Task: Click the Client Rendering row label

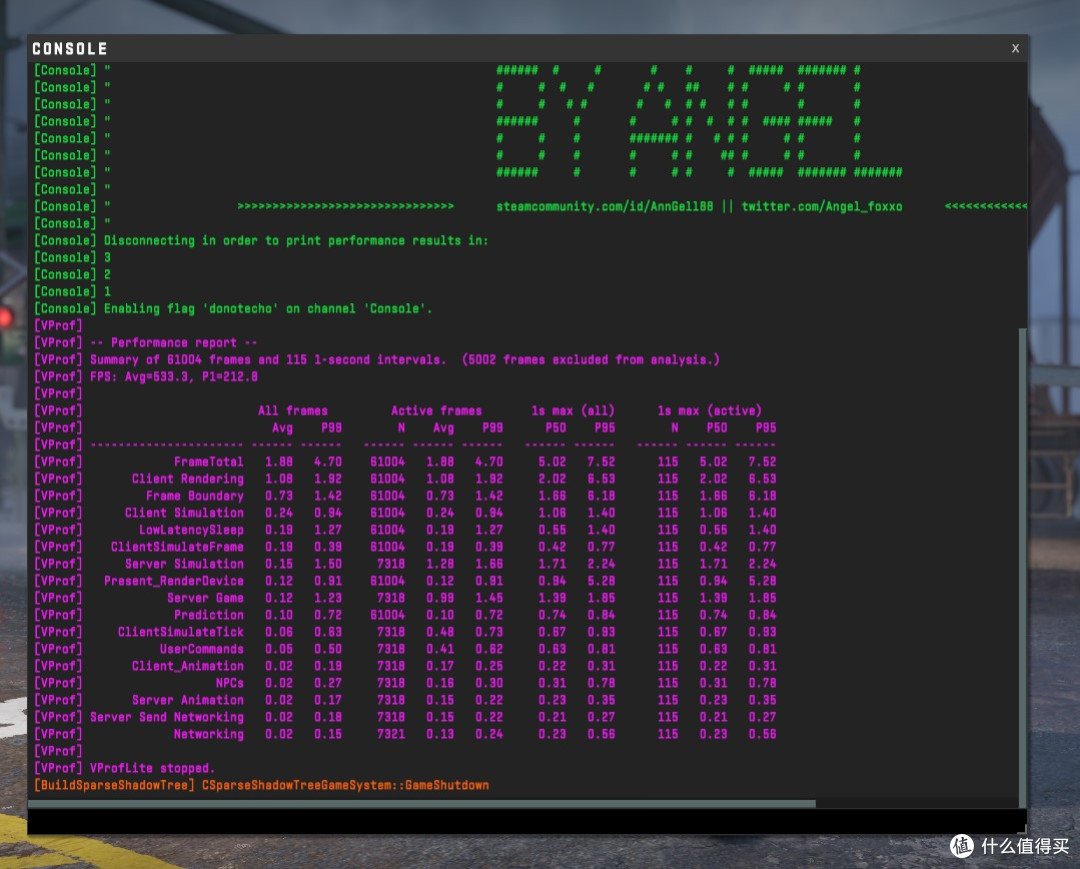Action: click(187, 479)
